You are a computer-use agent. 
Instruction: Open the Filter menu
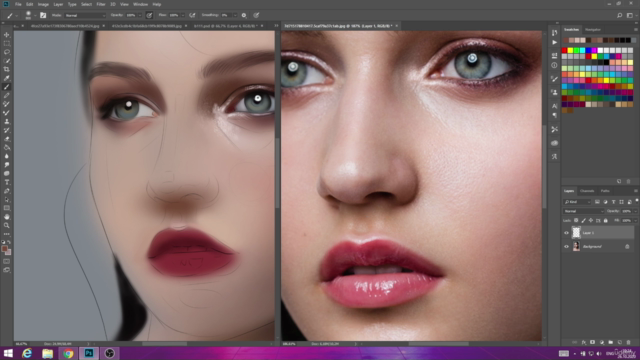101,4
